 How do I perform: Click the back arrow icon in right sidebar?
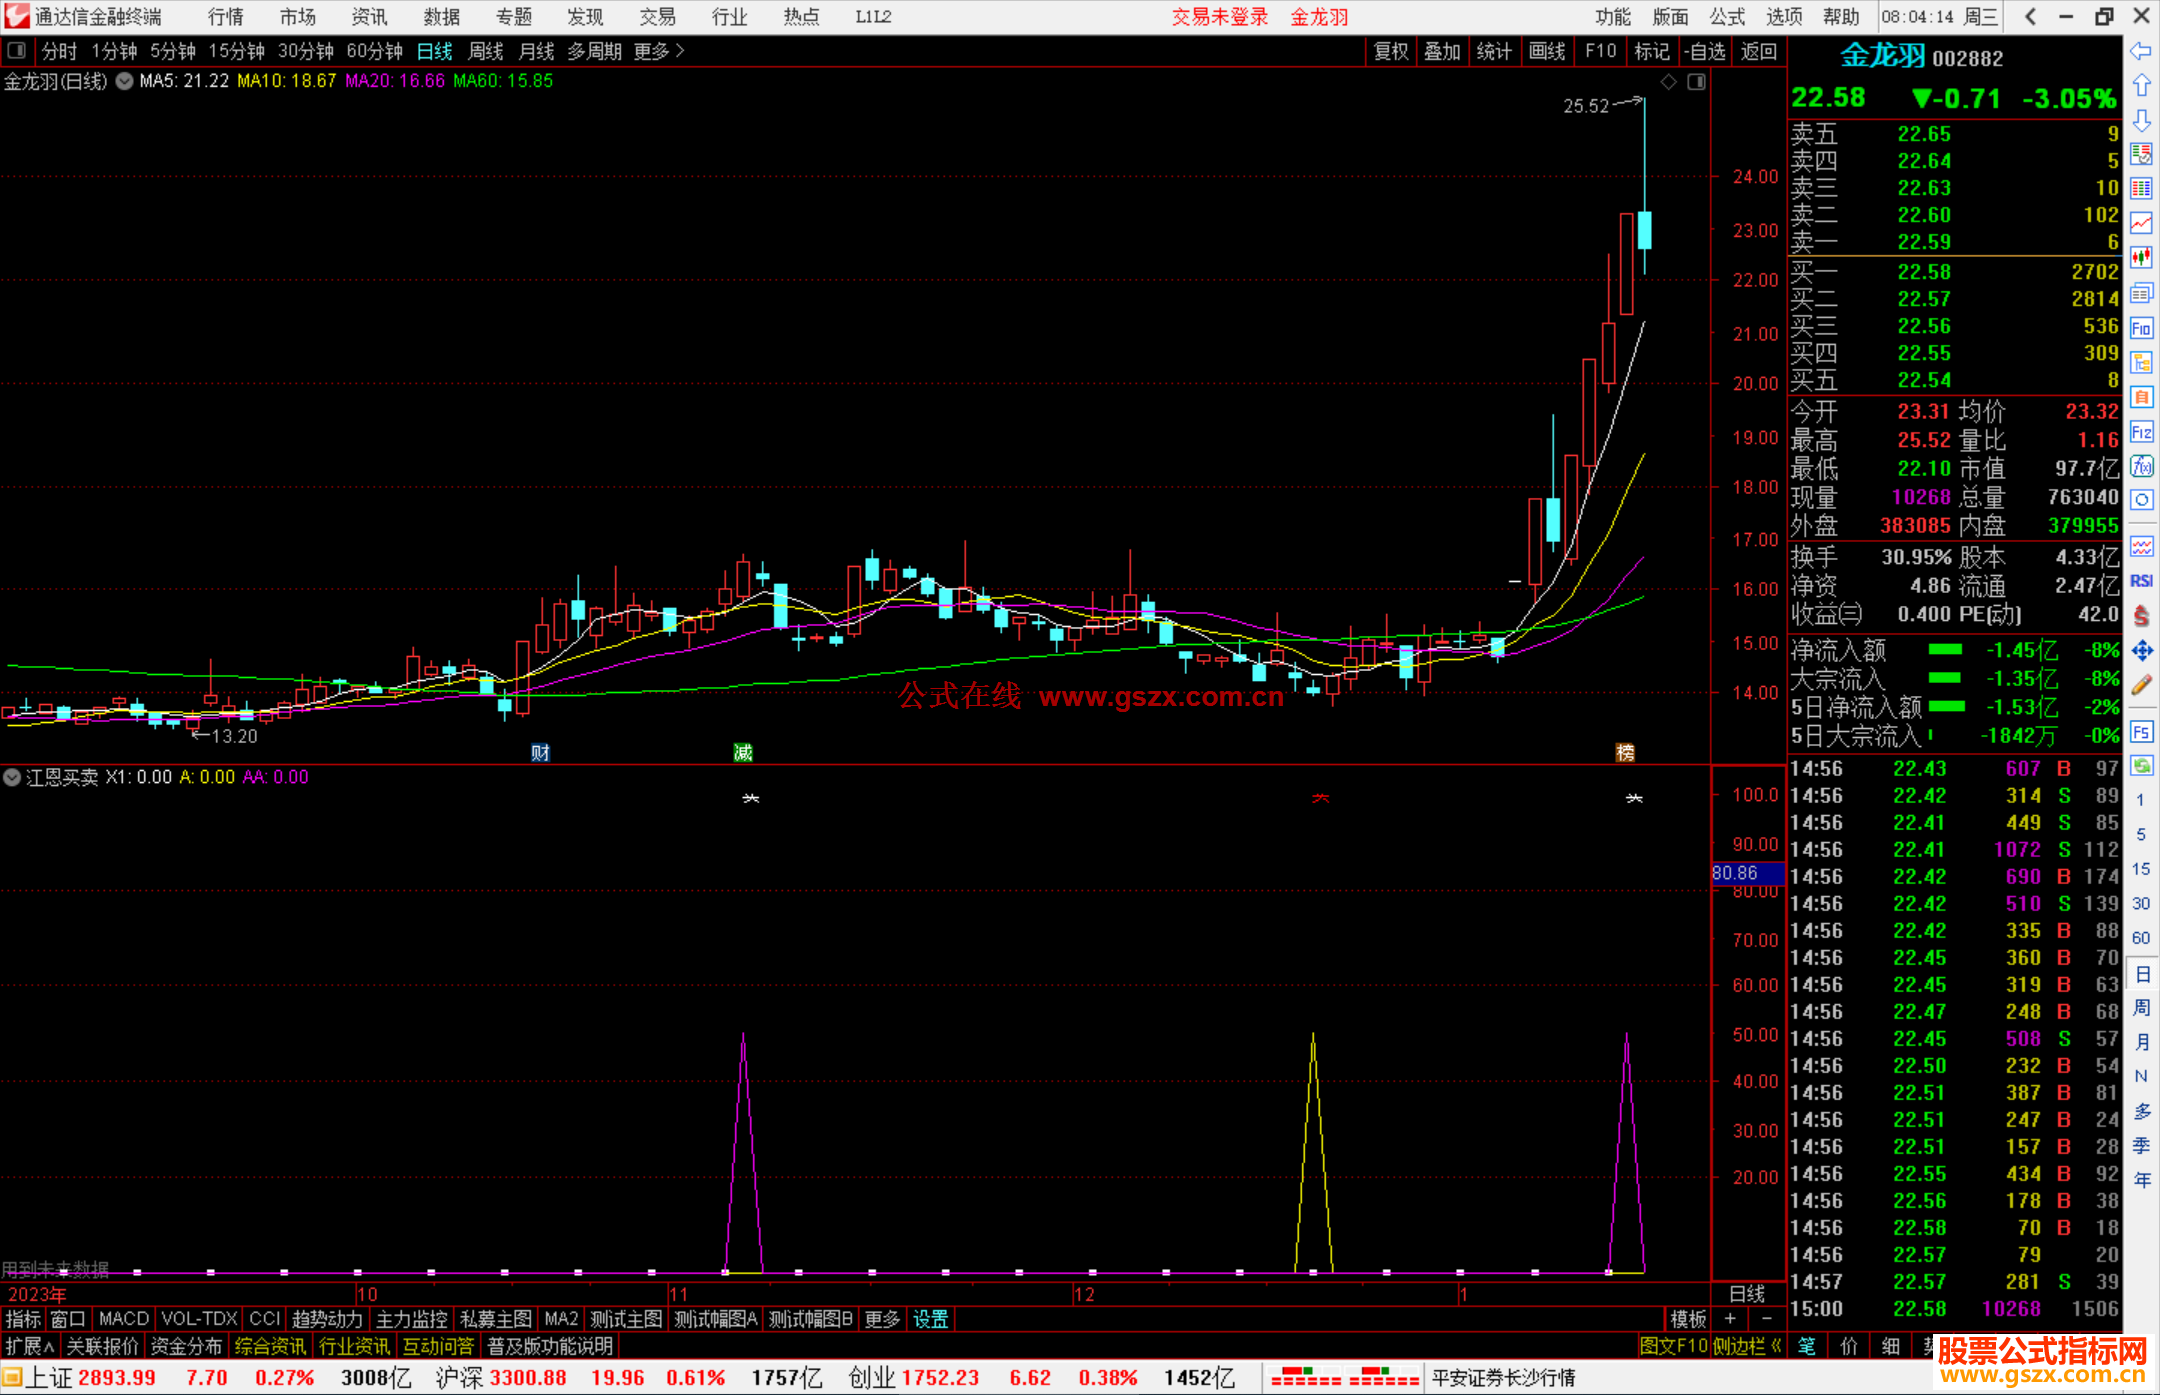[x=2141, y=51]
